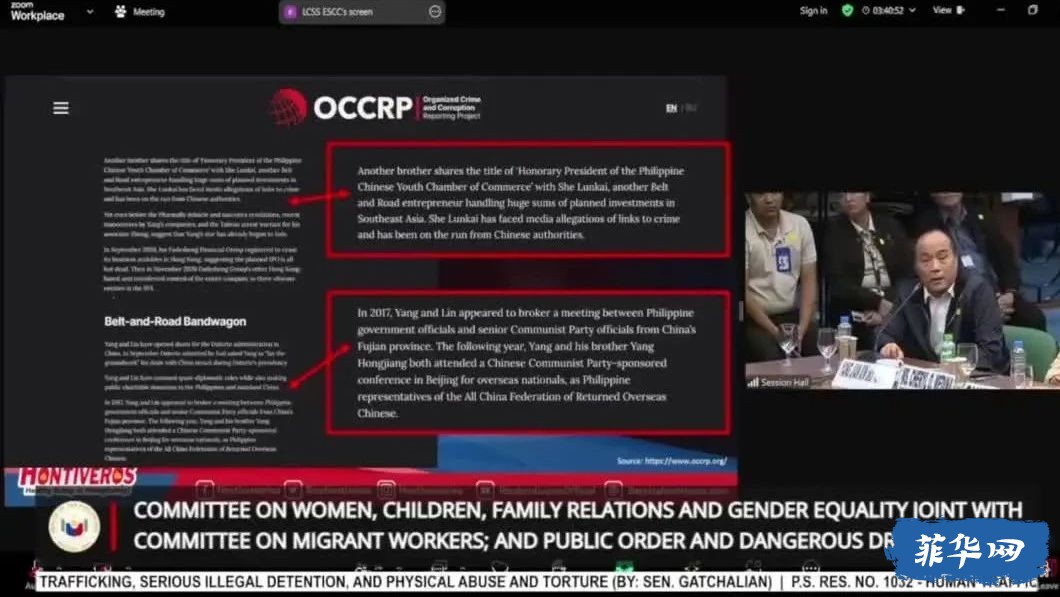The image size is (1060, 597).
Task: Open the Source https://www.occrp.org/ link
Action: [x=672, y=461]
